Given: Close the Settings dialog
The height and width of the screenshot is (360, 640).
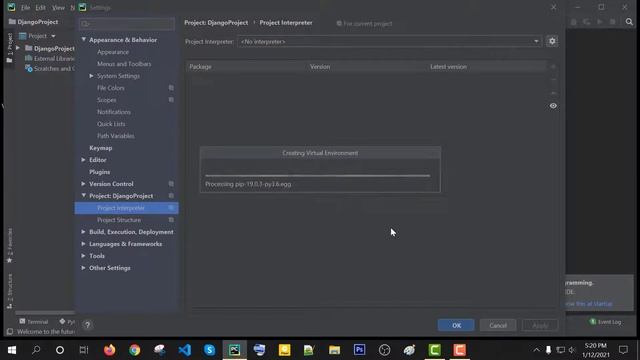Looking at the screenshot, I should tap(553, 7).
